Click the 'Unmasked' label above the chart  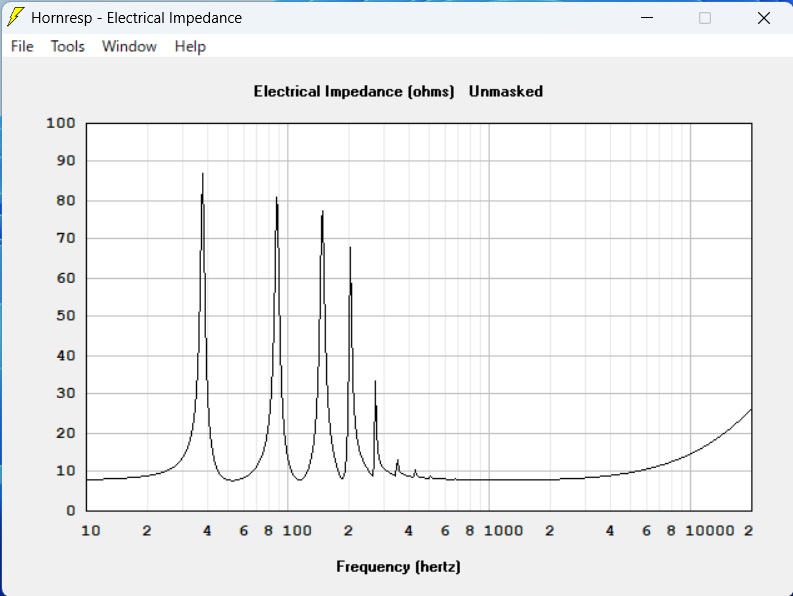(506, 91)
